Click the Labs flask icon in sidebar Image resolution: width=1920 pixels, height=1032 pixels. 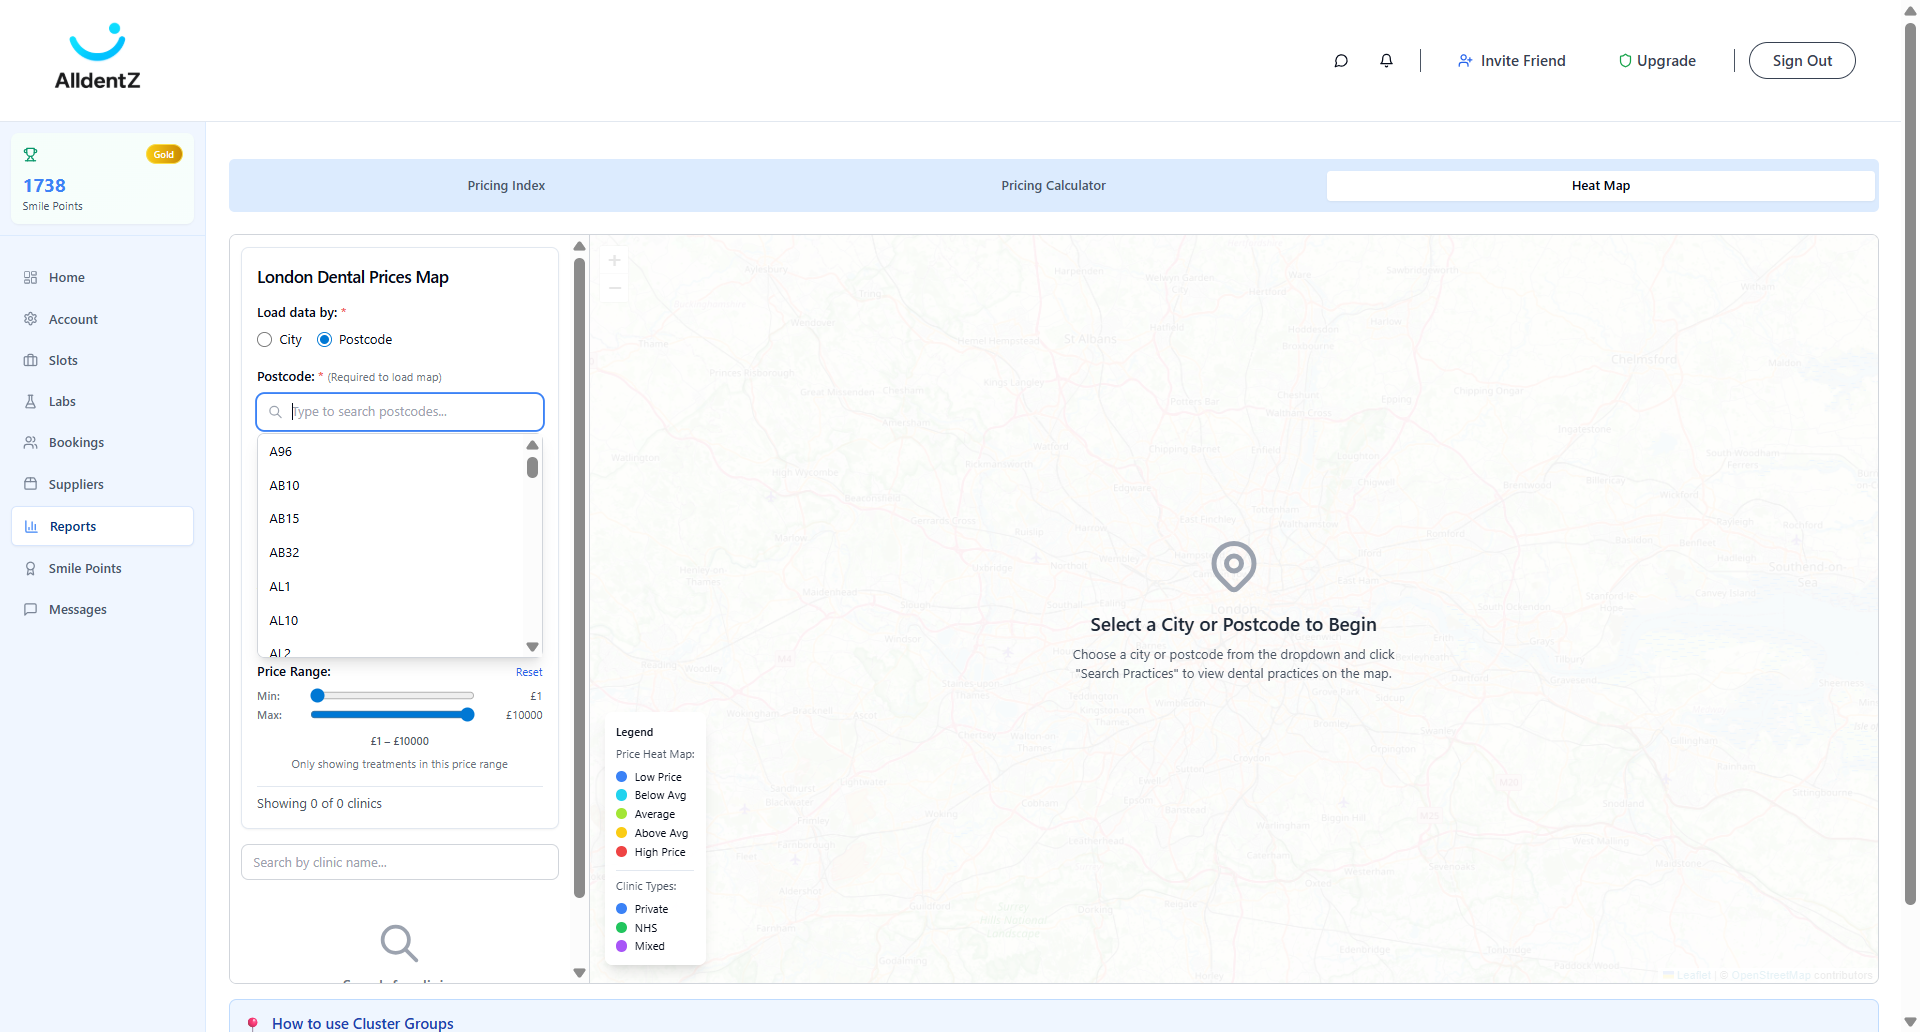[x=30, y=401]
